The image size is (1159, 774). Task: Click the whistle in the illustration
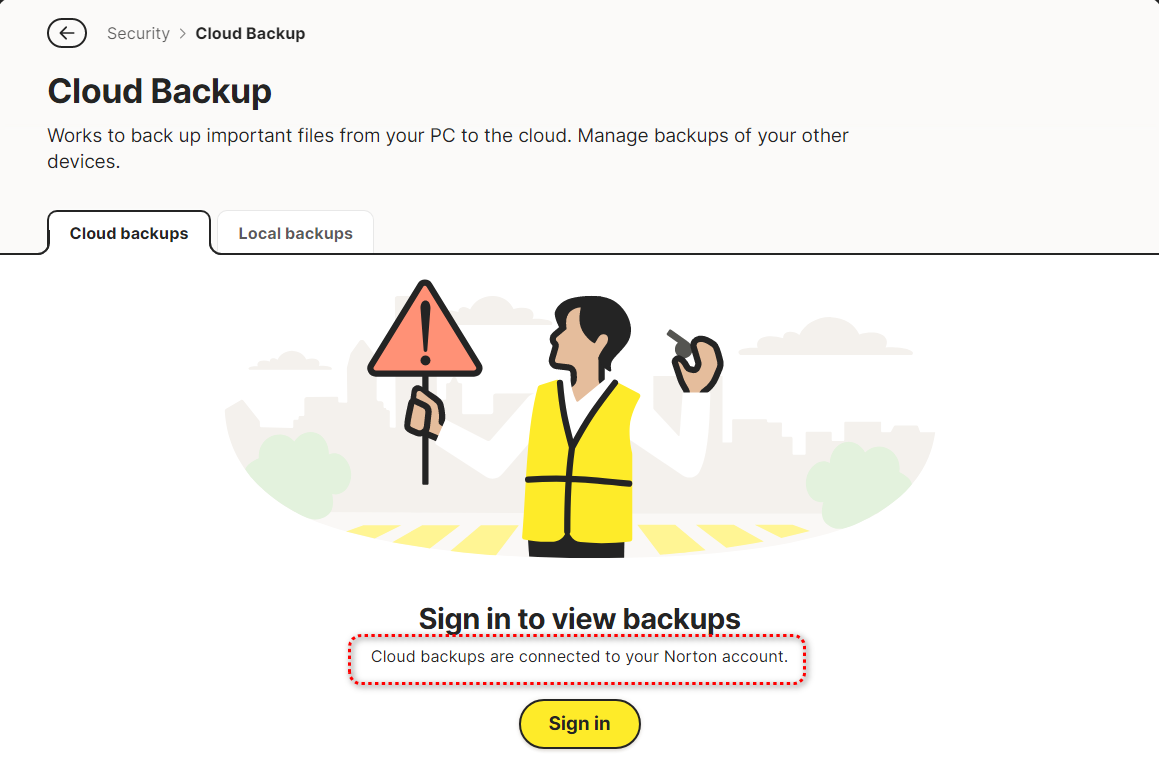[x=679, y=342]
